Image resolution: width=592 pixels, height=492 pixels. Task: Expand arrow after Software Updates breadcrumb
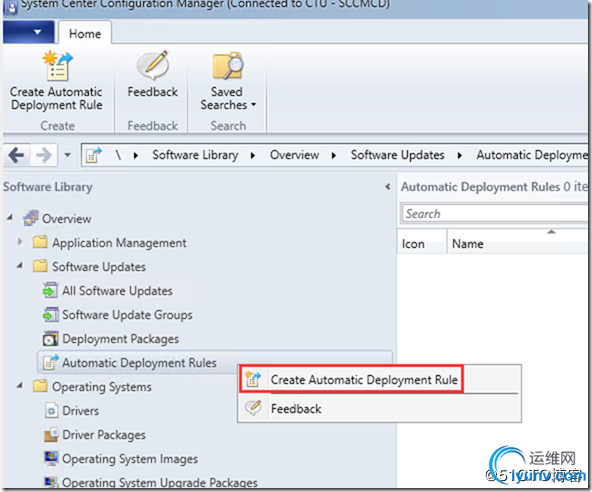(459, 155)
